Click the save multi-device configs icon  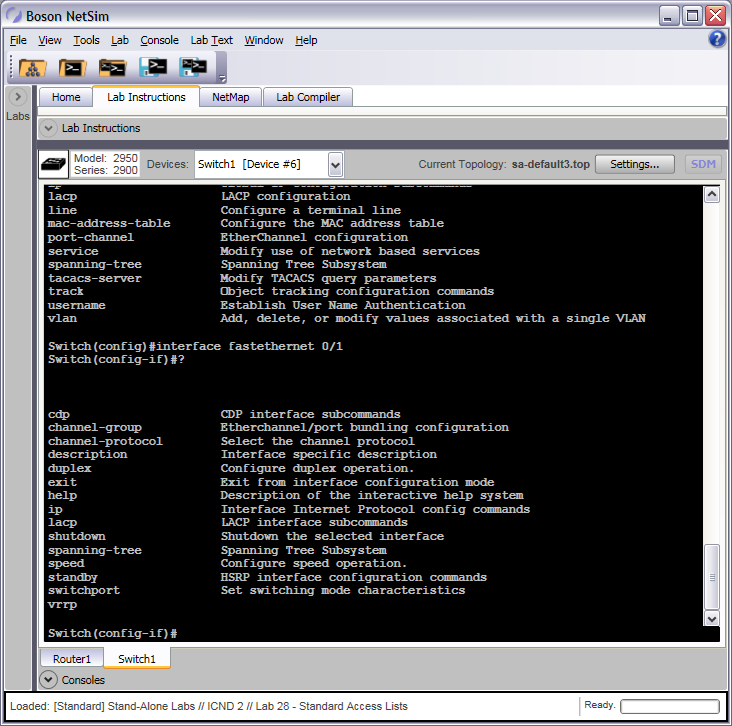(193, 67)
